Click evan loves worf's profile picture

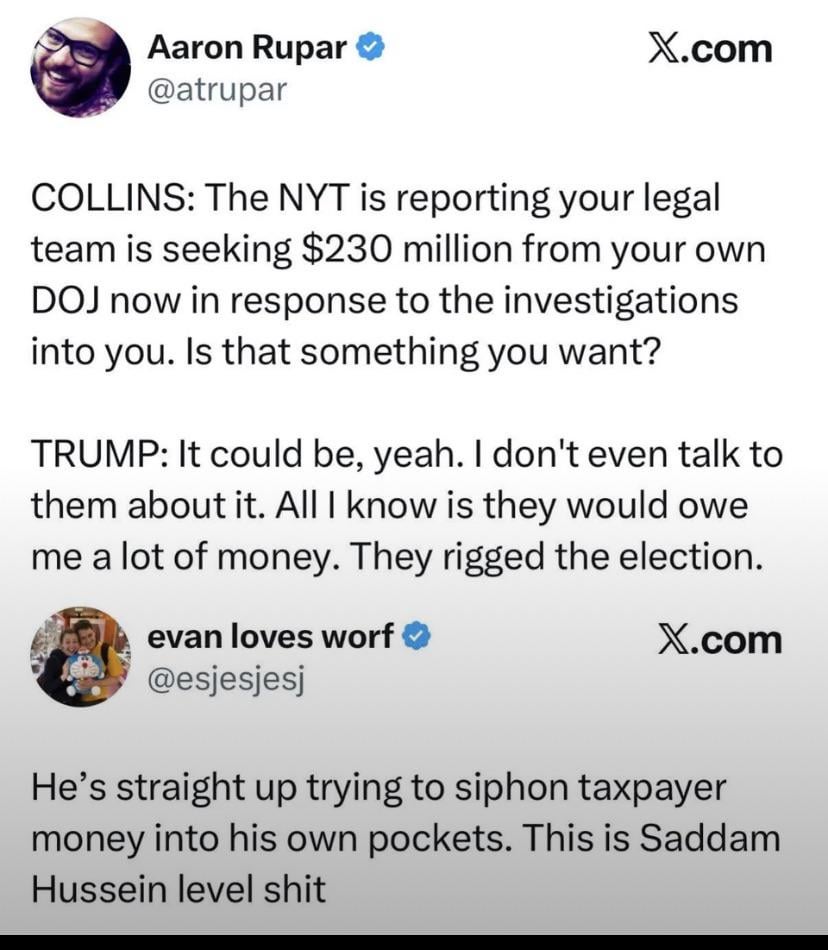(82, 656)
